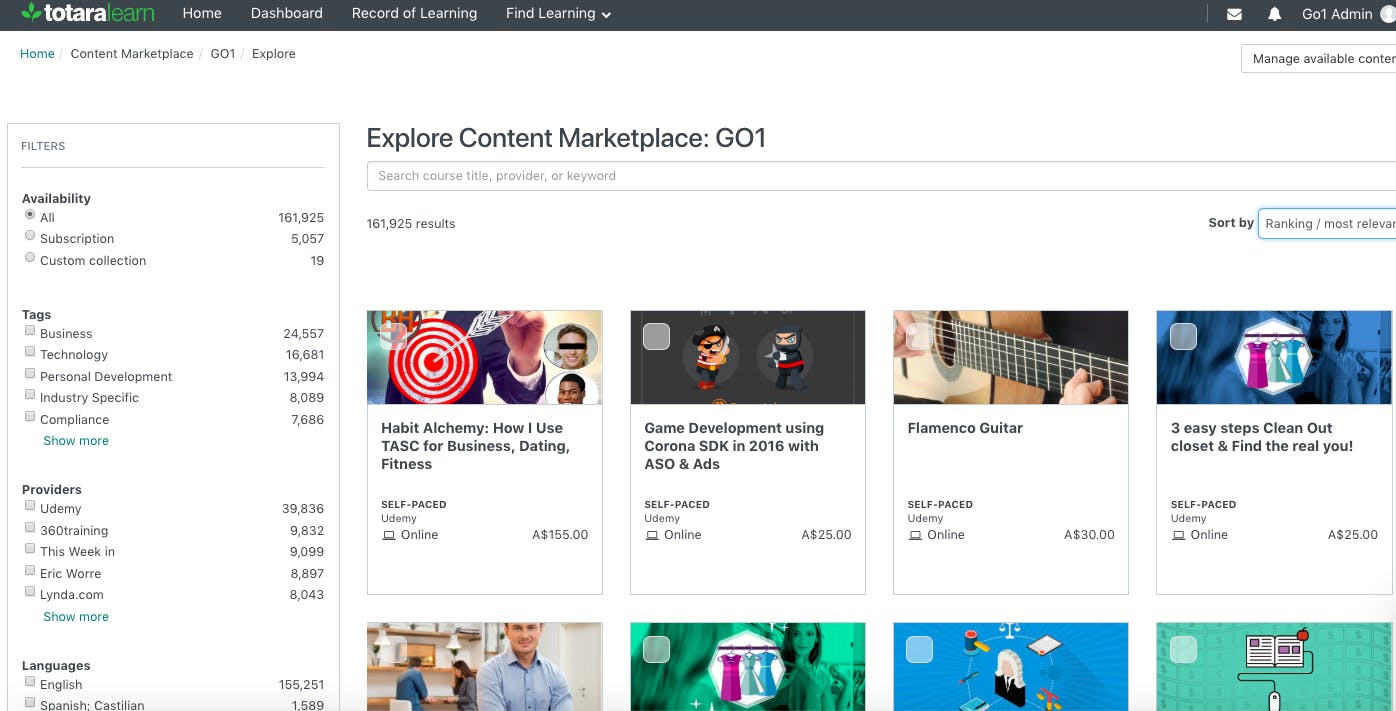
Task: Click the Game Development pirate ninja thumbnail
Action: 748,357
